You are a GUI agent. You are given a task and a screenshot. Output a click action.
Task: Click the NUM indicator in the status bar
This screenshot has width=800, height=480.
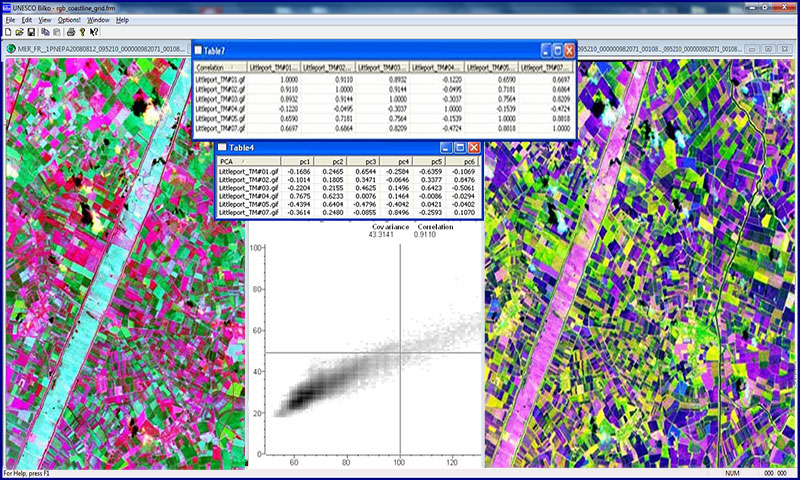tap(732, 473)
